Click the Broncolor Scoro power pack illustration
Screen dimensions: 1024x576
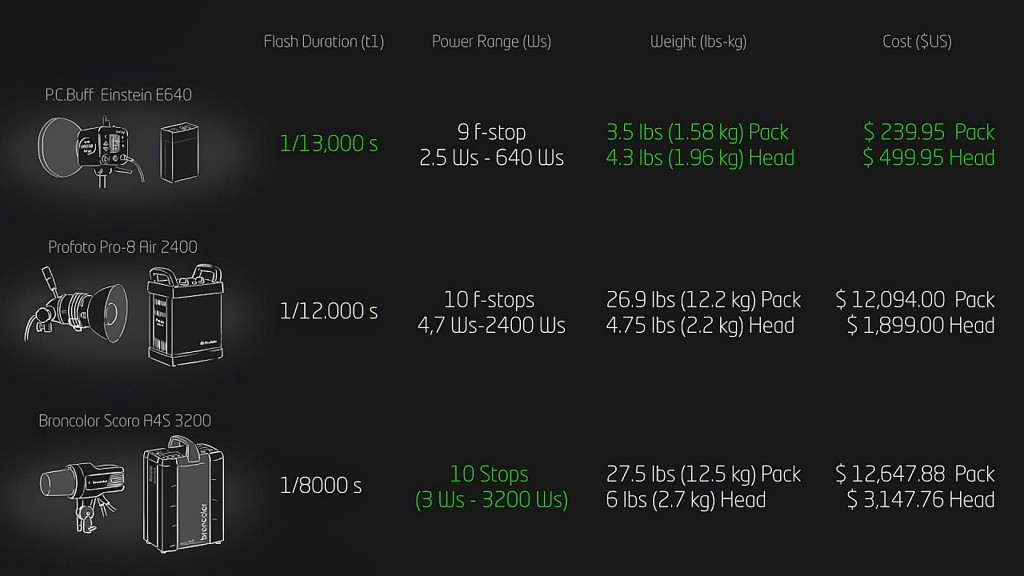[184, 494]
